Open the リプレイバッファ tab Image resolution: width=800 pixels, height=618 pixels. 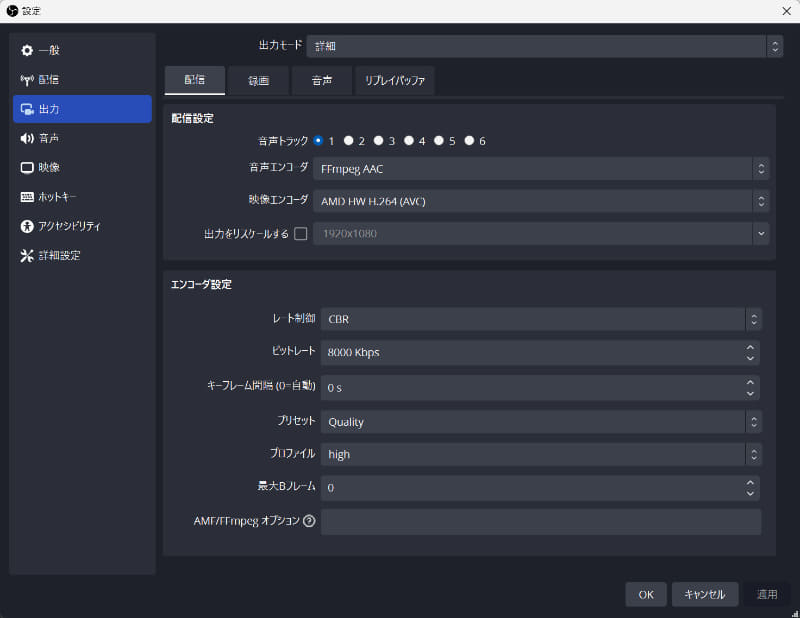[395, 80]
